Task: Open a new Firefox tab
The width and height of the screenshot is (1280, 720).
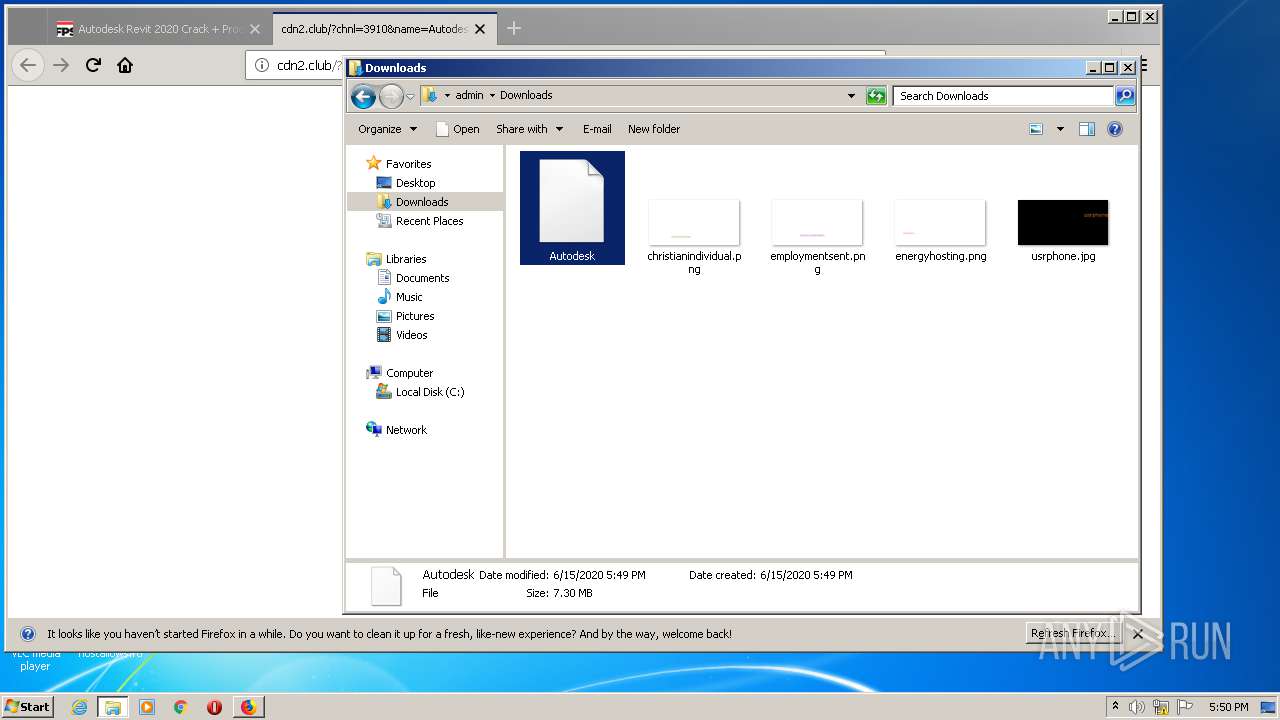Action: [514, 29]
